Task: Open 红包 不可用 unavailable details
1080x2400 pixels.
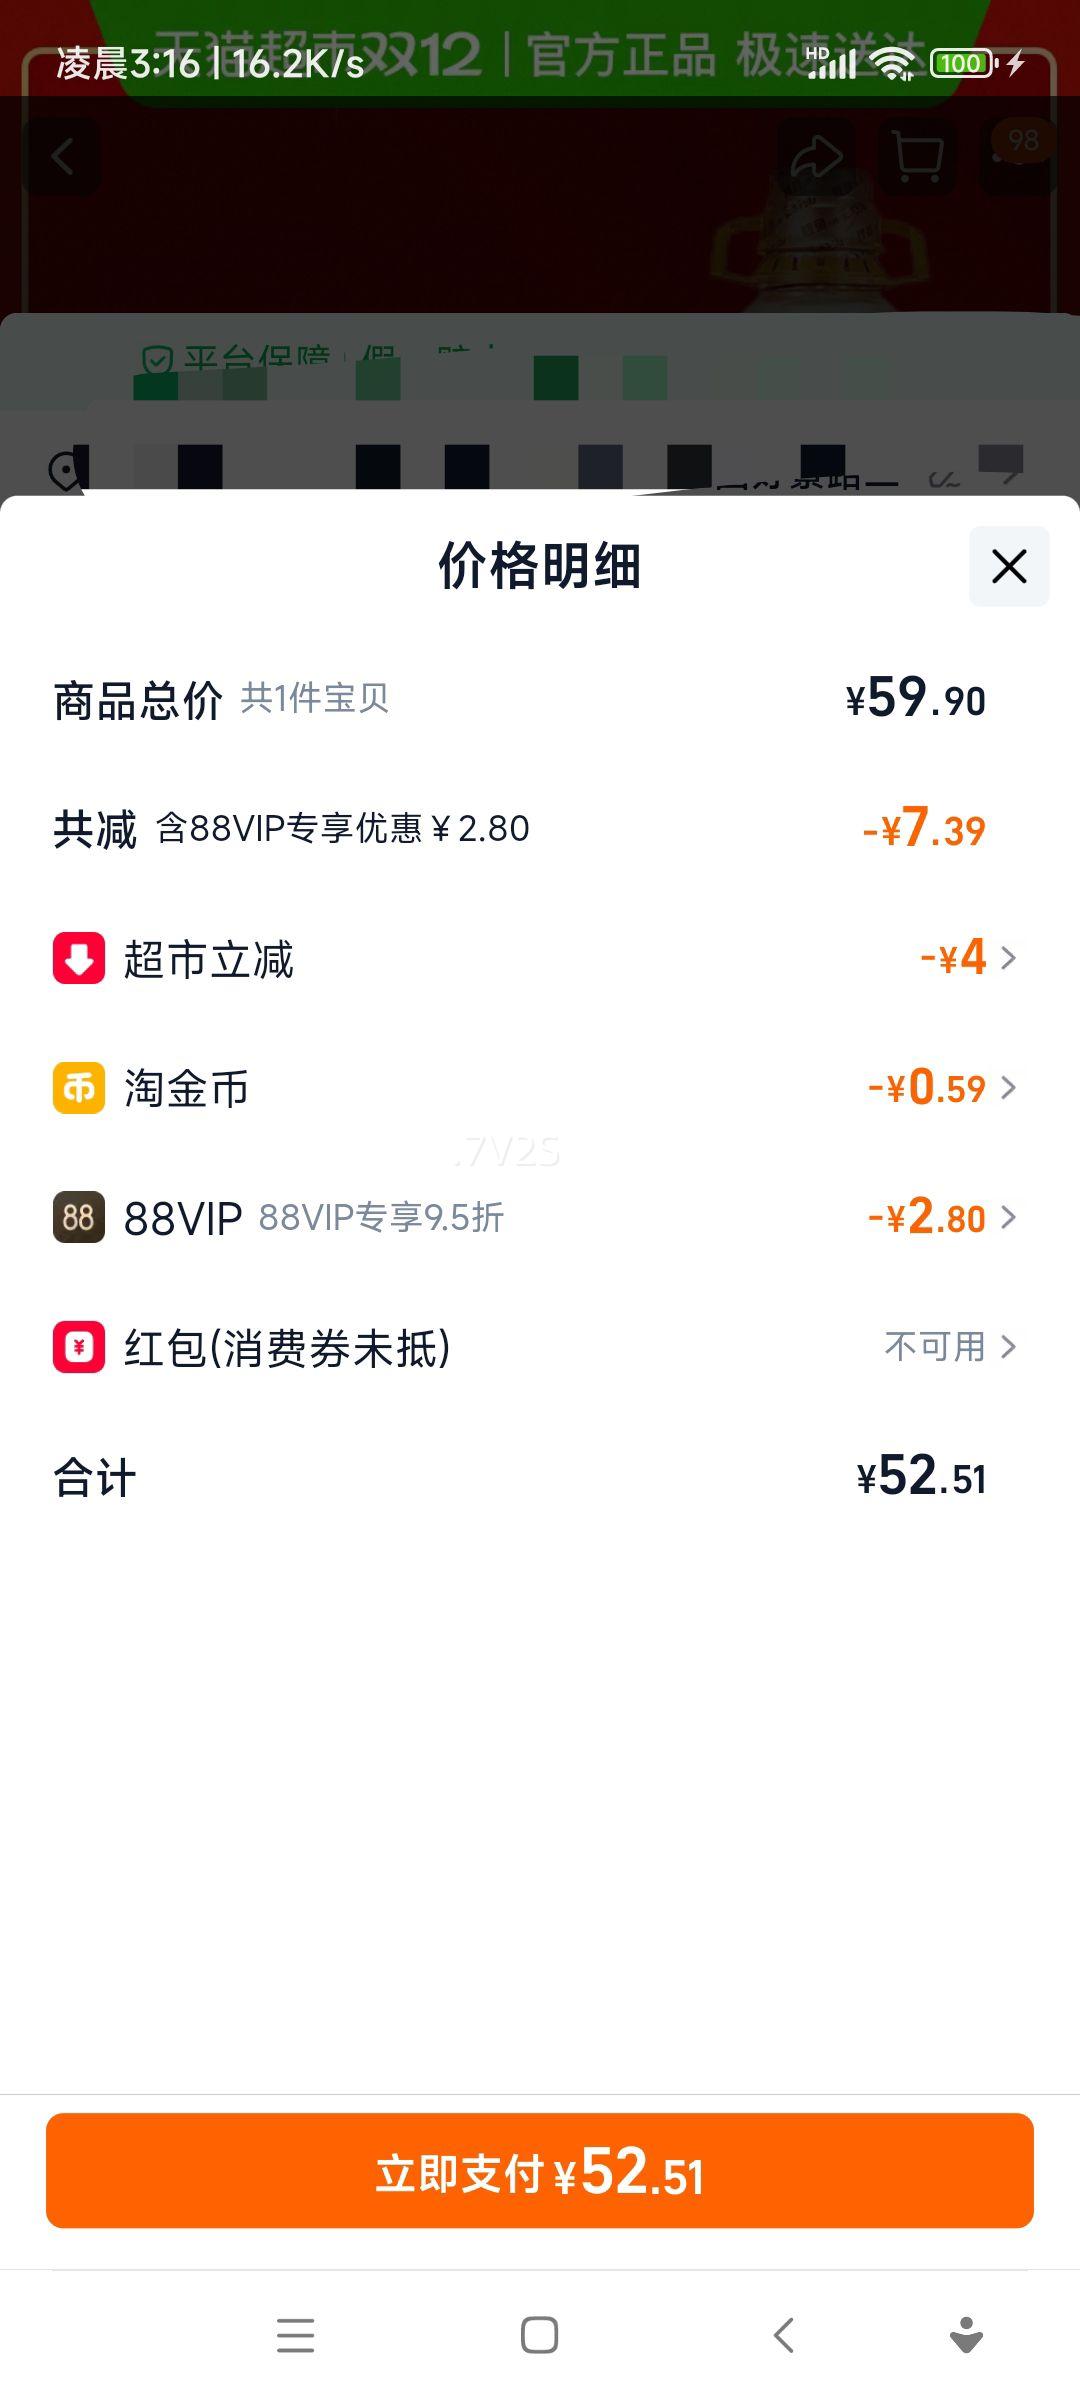Action: click(949, 1347)
